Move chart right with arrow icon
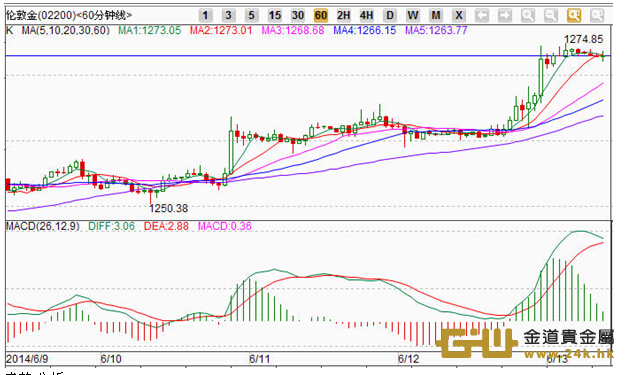 pyautogui.click(x=505, y=15)
